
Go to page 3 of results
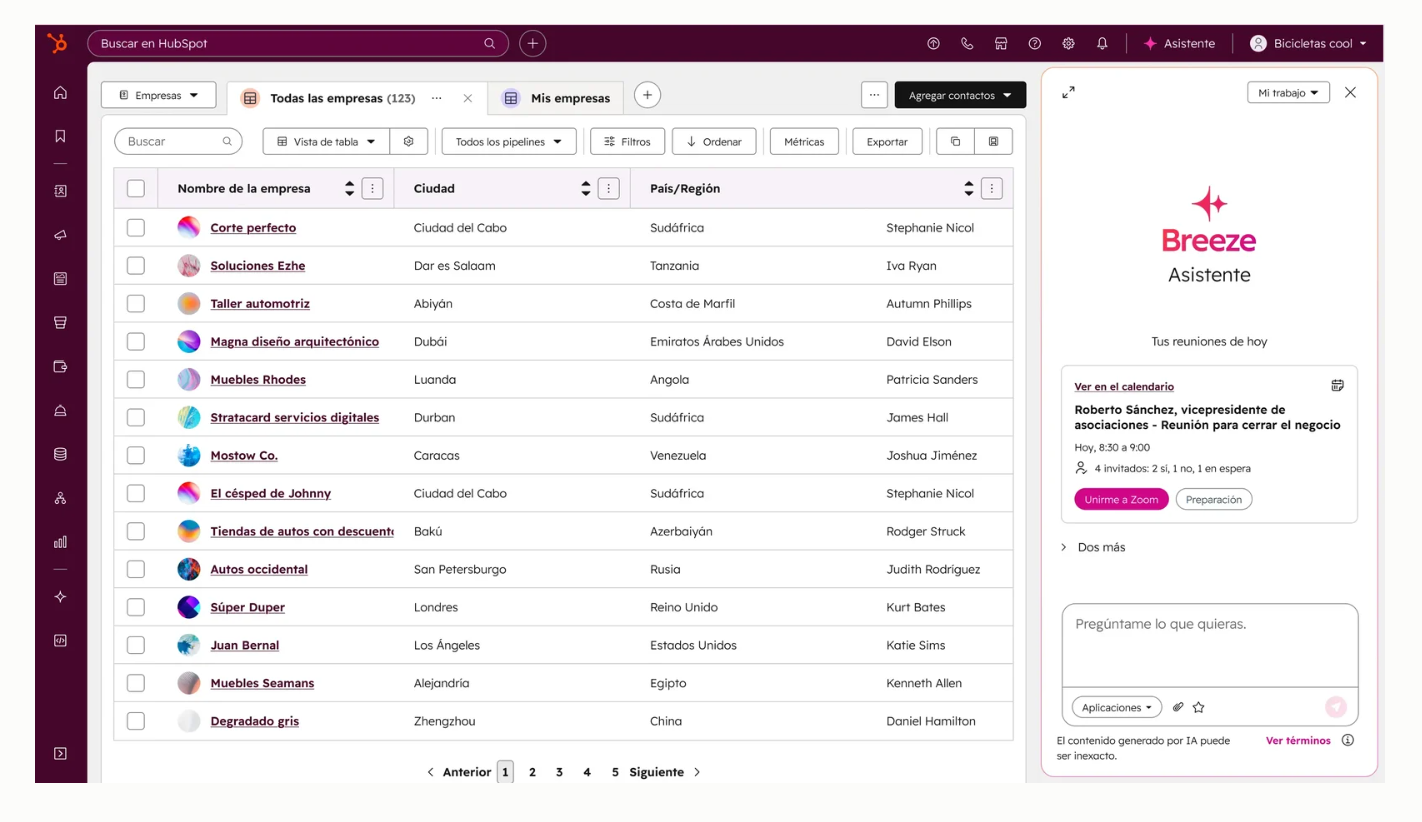tap(559, 772)
